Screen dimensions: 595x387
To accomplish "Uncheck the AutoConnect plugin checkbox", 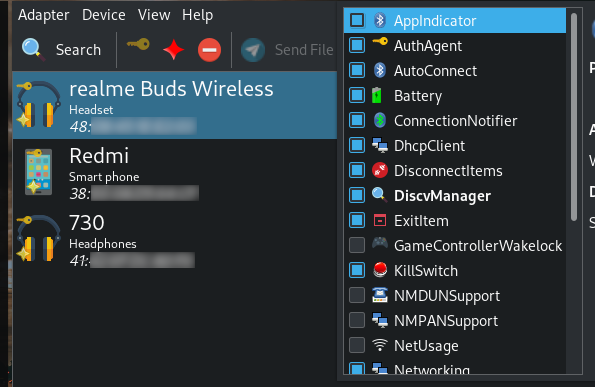I will click(x=357, y=70).
